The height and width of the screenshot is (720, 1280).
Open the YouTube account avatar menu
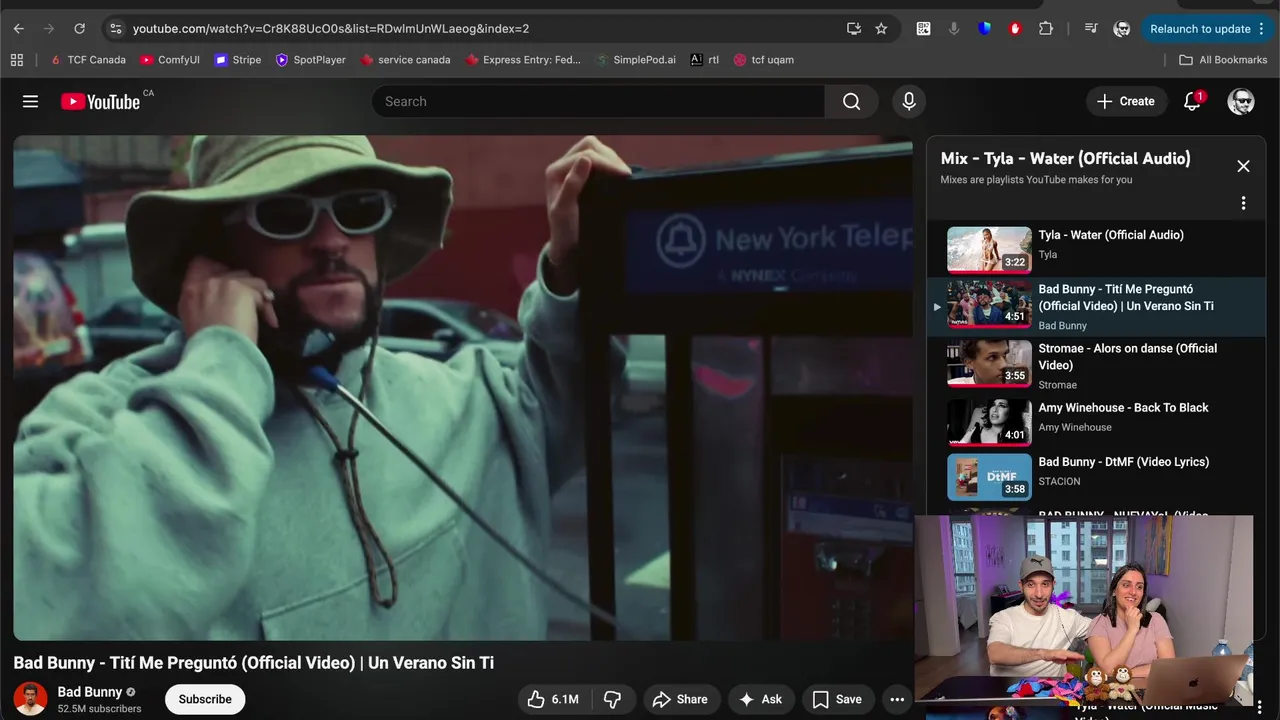[1241, 101]
